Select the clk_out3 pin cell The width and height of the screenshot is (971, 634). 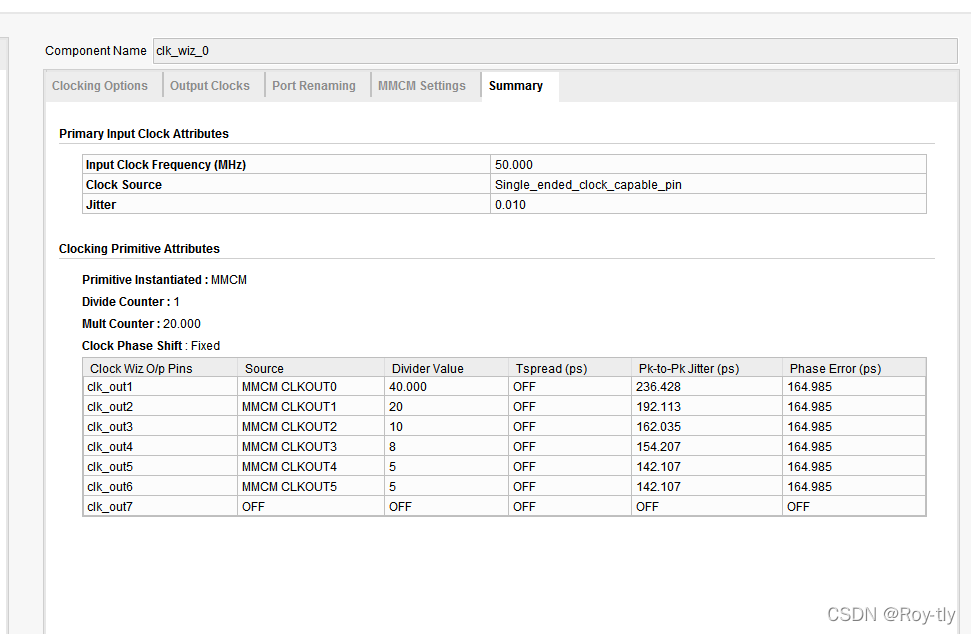pyautogui.click(x=160, y=427)
